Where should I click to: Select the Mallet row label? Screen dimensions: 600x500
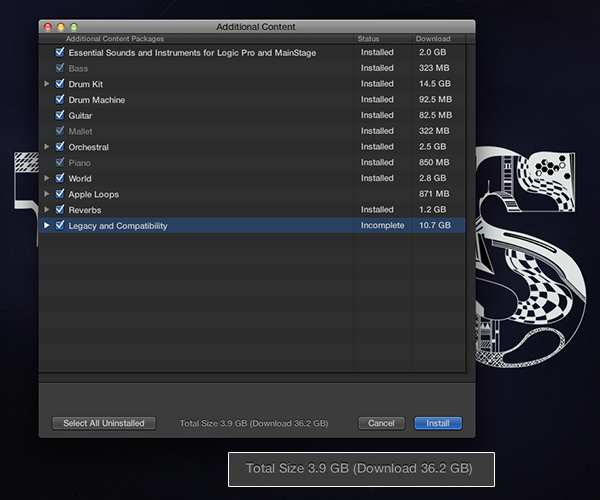pos(80,131)
